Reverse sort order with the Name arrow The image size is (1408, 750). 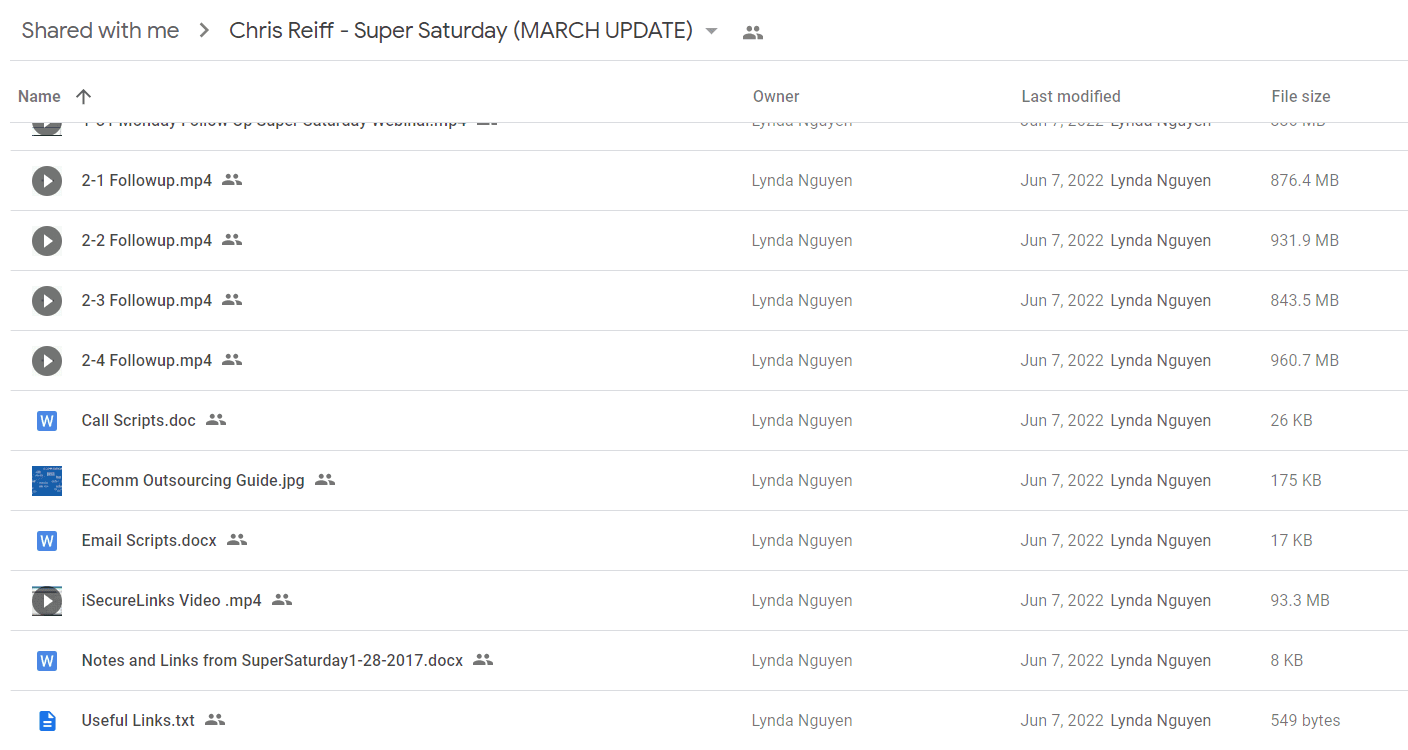coord(83,96)
